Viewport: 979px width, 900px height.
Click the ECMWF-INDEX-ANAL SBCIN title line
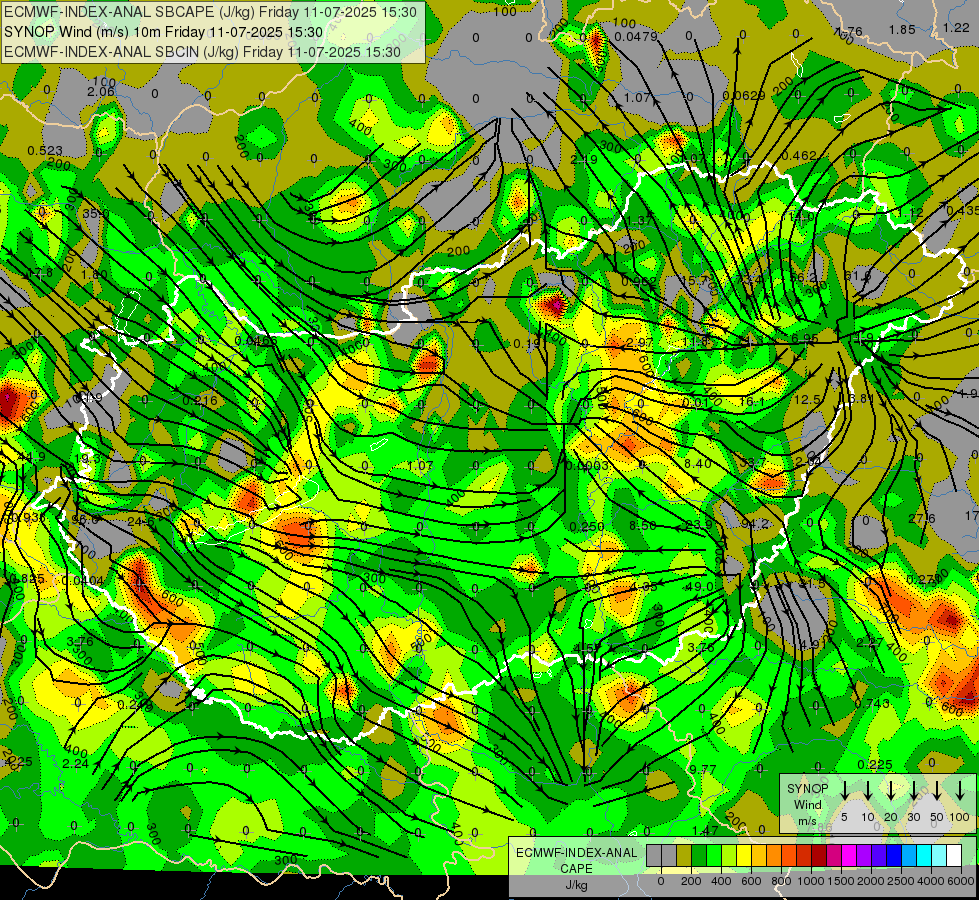tap(202, 52)
